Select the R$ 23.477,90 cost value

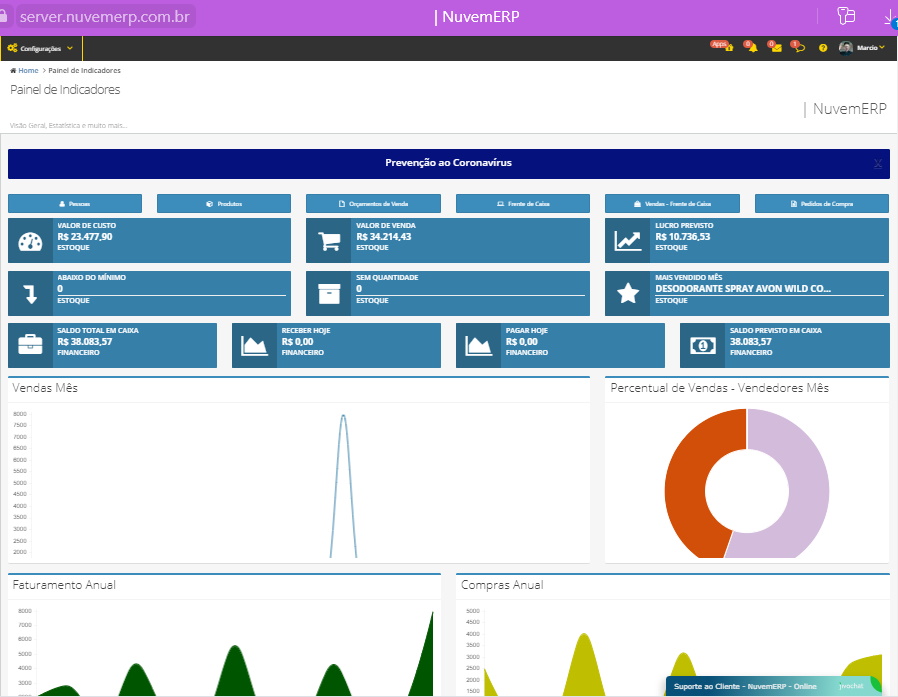tap(85, 237)
